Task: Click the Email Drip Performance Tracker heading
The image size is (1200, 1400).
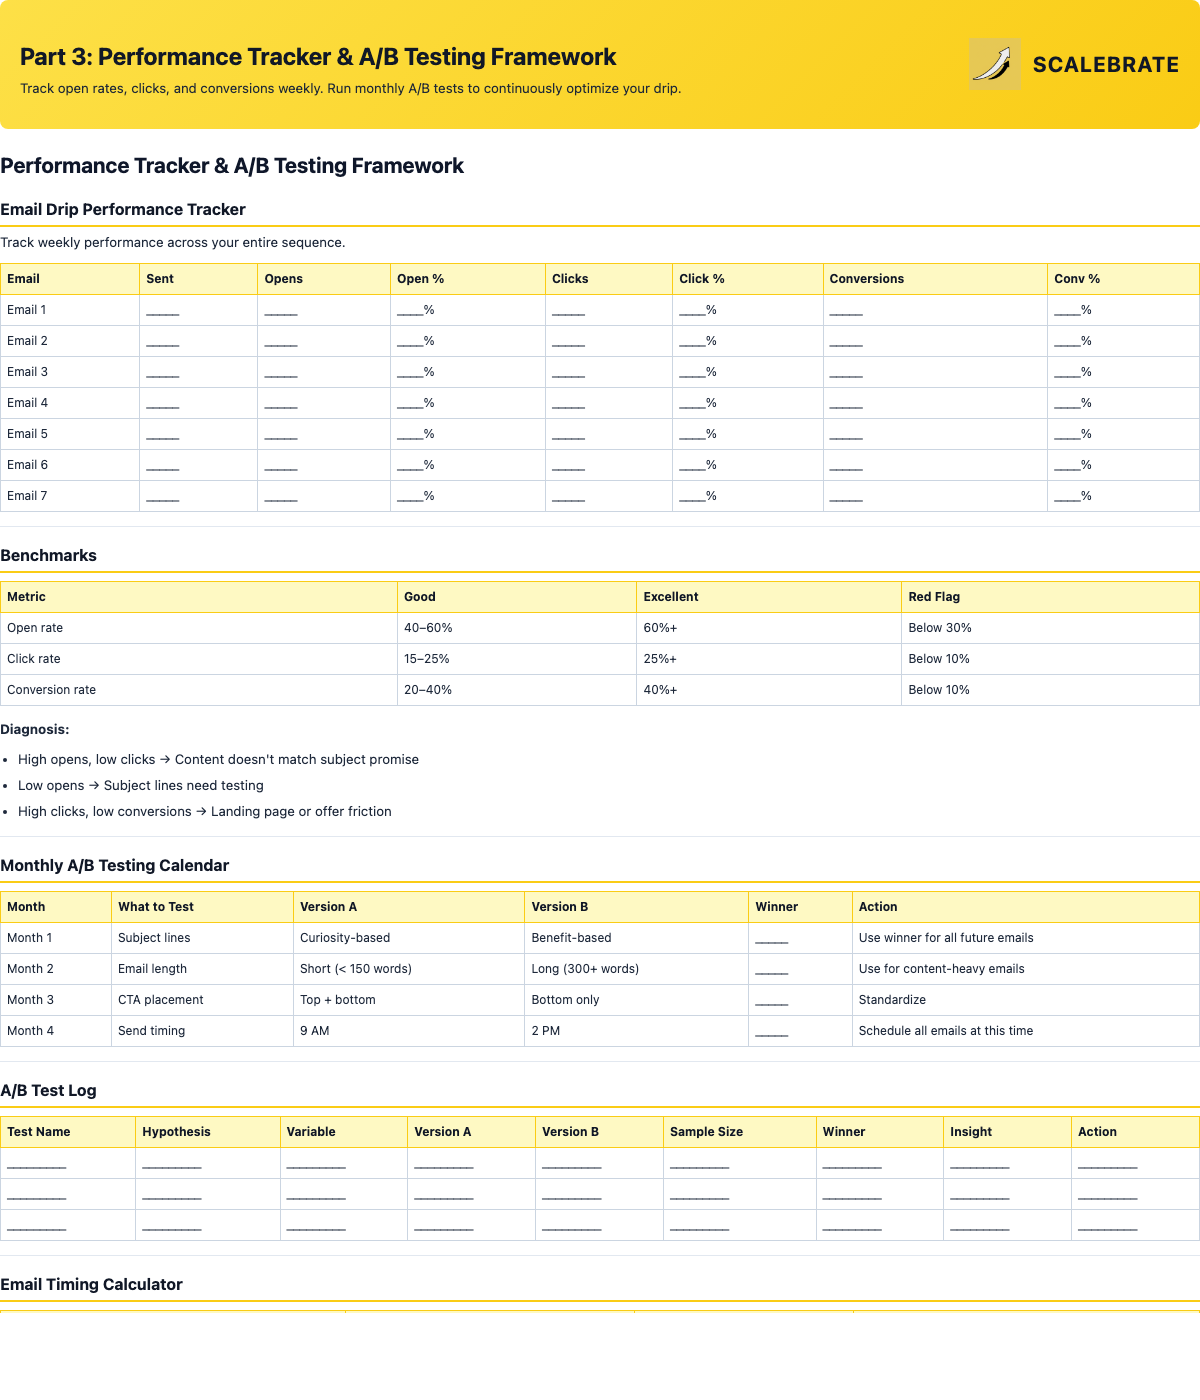Action: point(123,209)
